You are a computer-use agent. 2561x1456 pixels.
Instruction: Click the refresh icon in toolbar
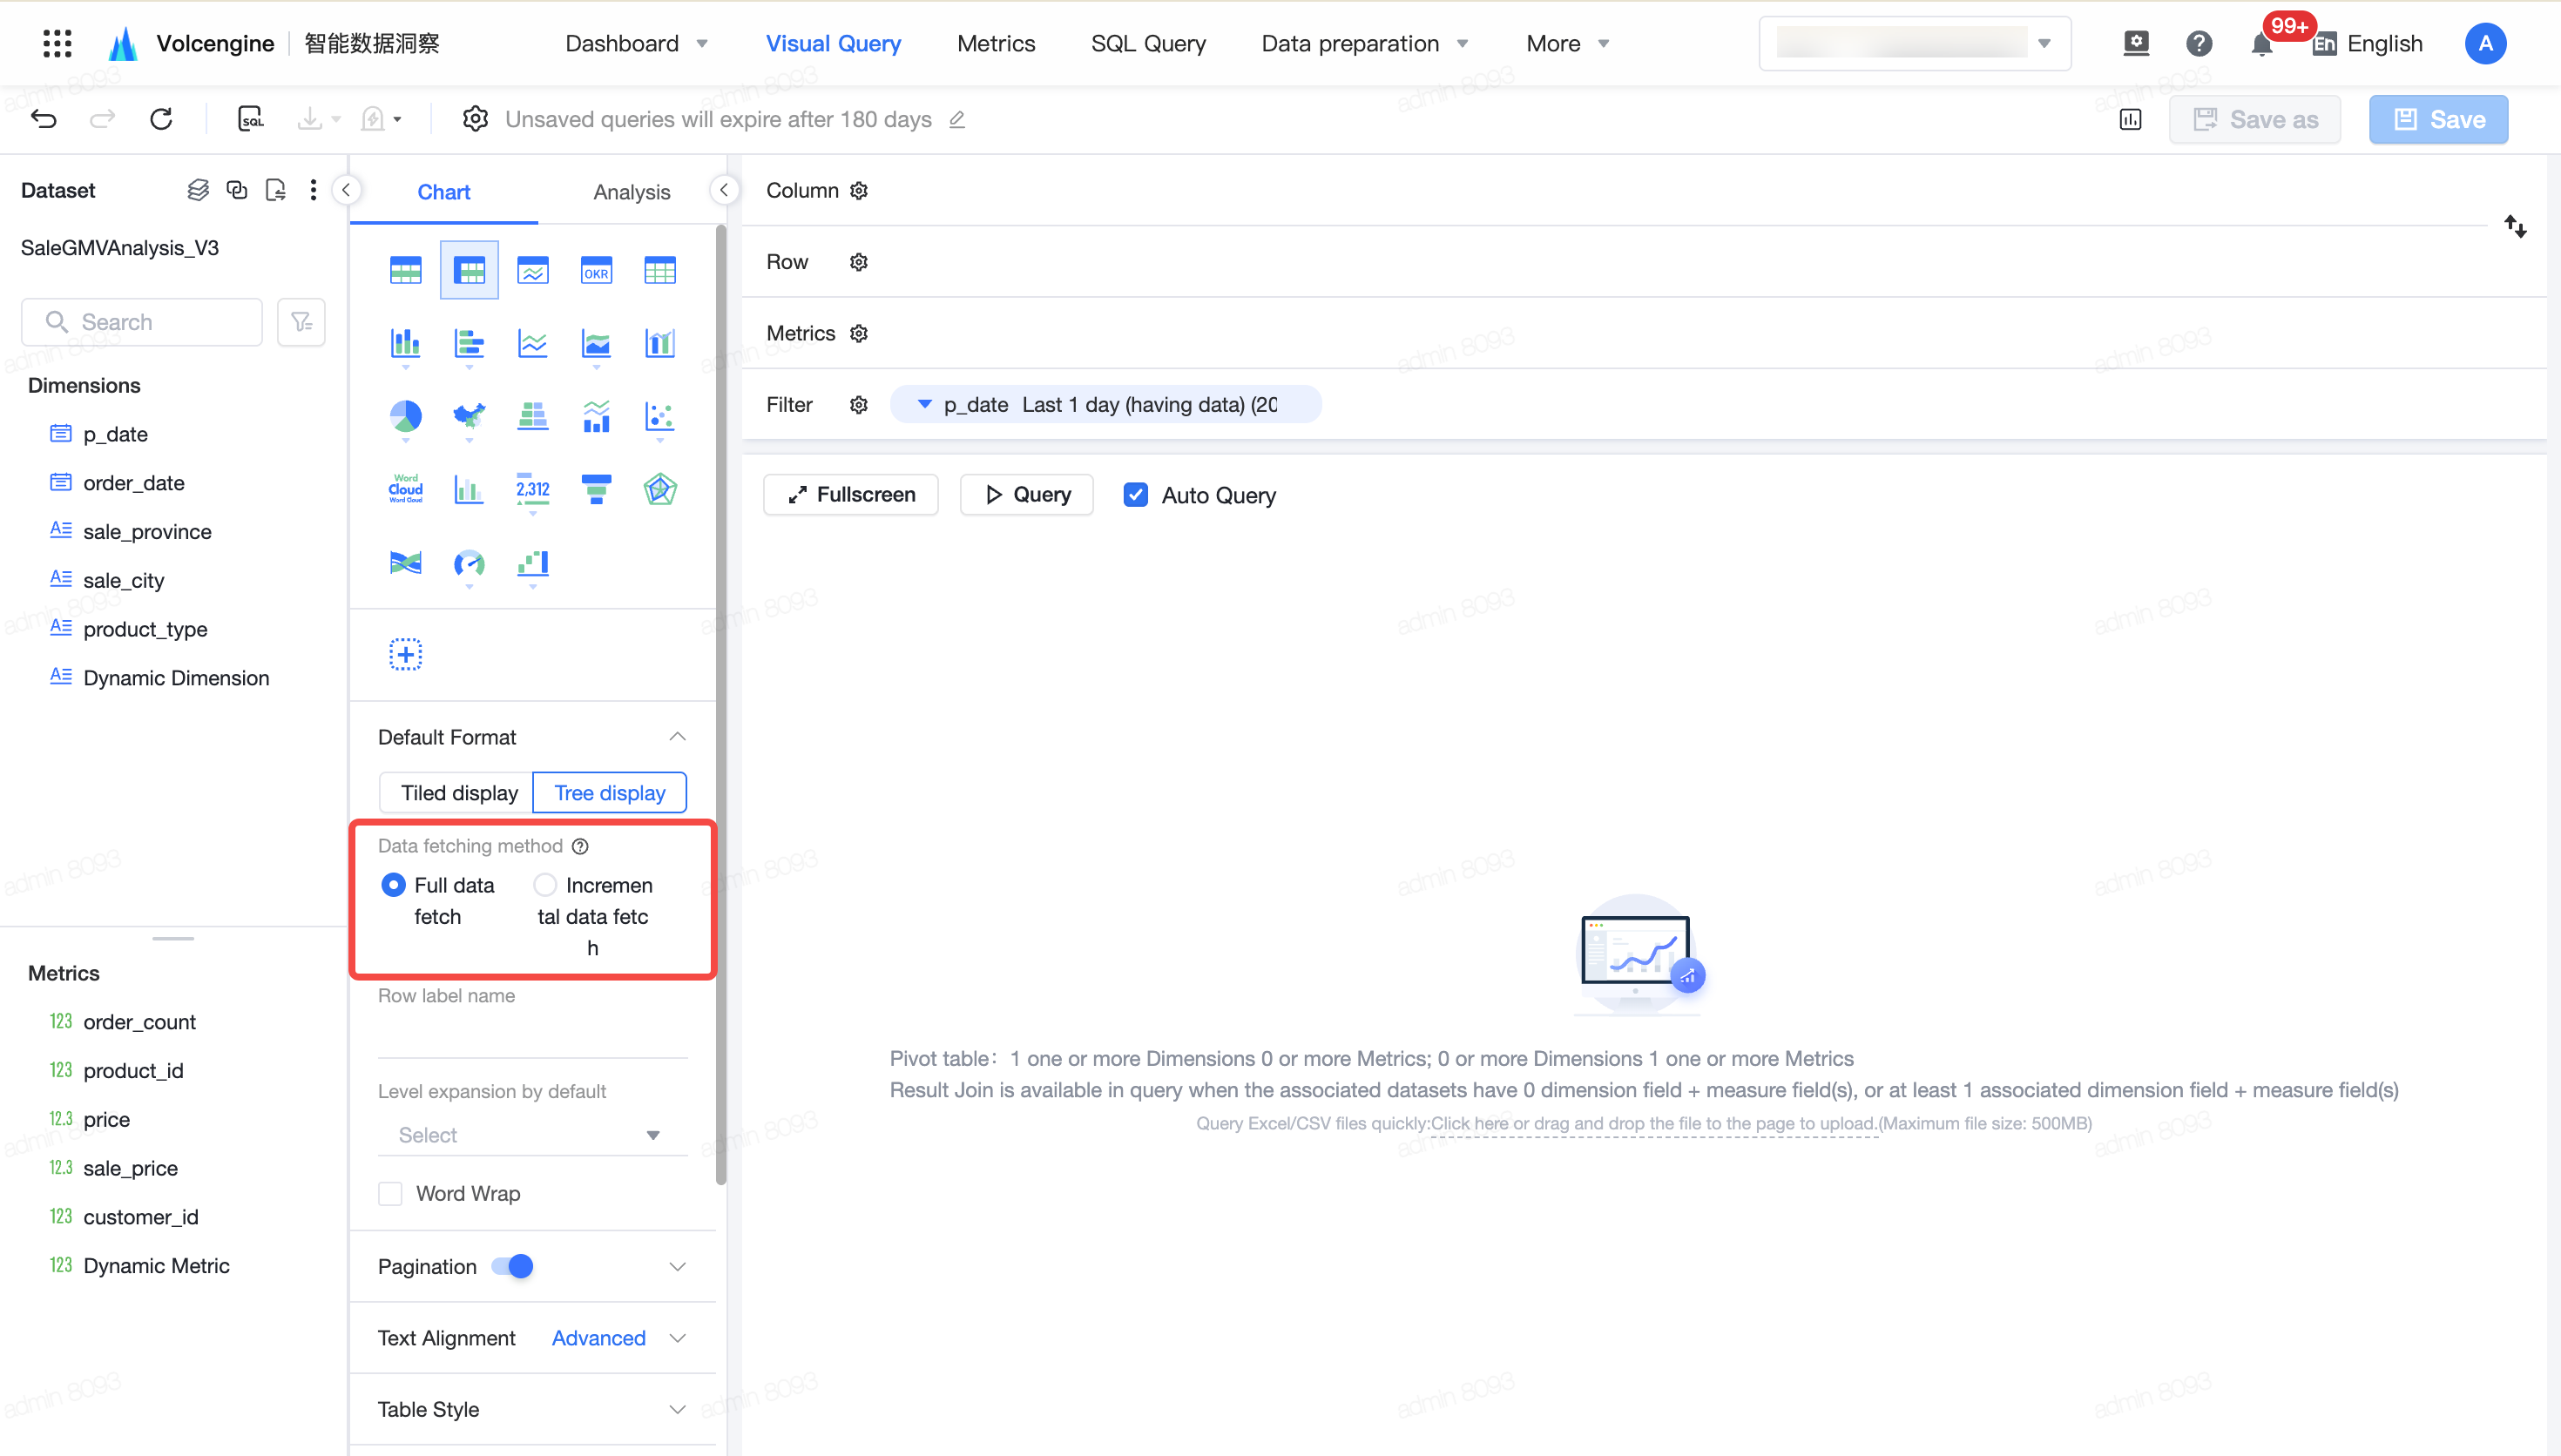(161, 119)
